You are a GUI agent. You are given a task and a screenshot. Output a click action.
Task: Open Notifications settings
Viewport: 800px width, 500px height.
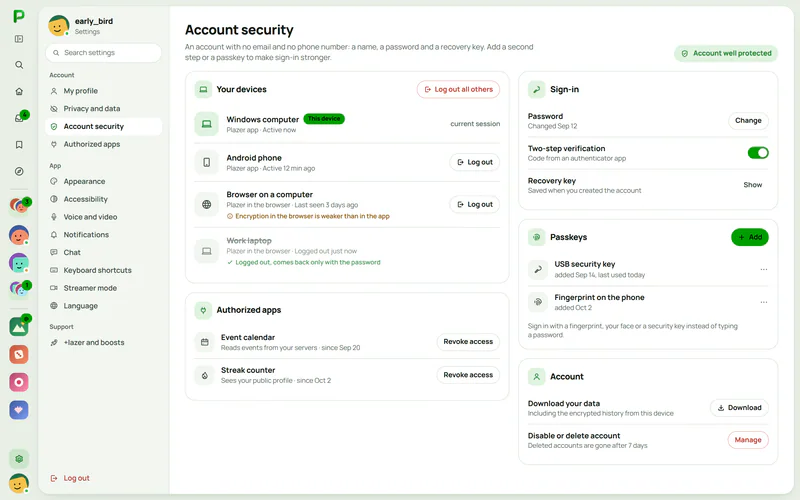[x=104, y=235]
